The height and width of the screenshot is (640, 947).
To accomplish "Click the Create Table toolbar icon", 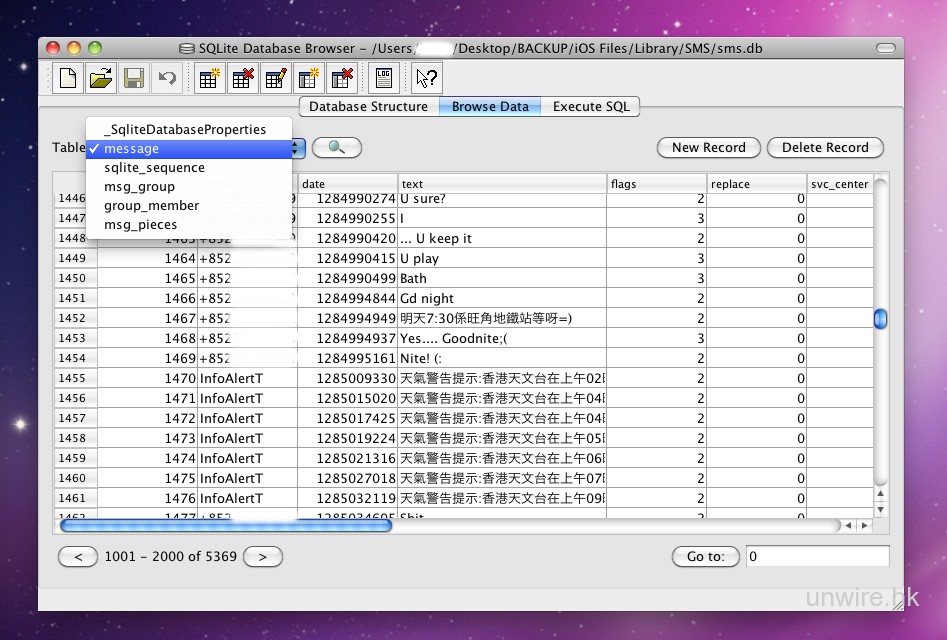I will point(210,78).
